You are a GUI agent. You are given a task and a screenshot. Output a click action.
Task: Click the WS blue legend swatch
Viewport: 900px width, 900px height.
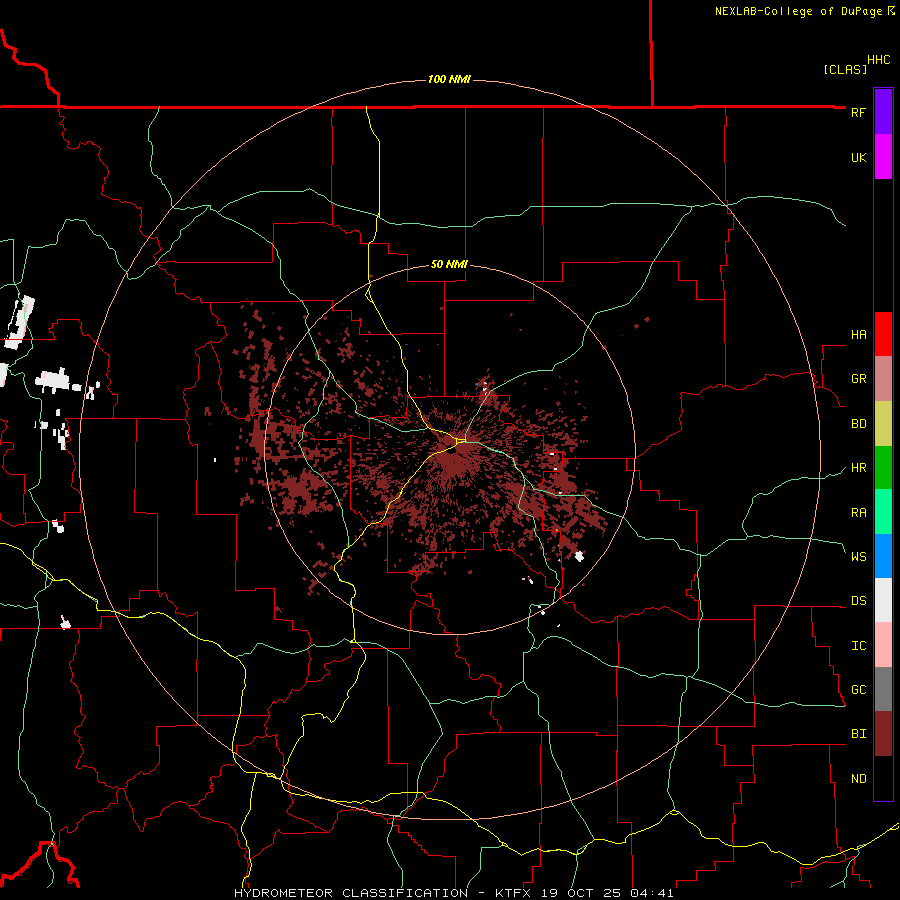click(x=883, y=556)
